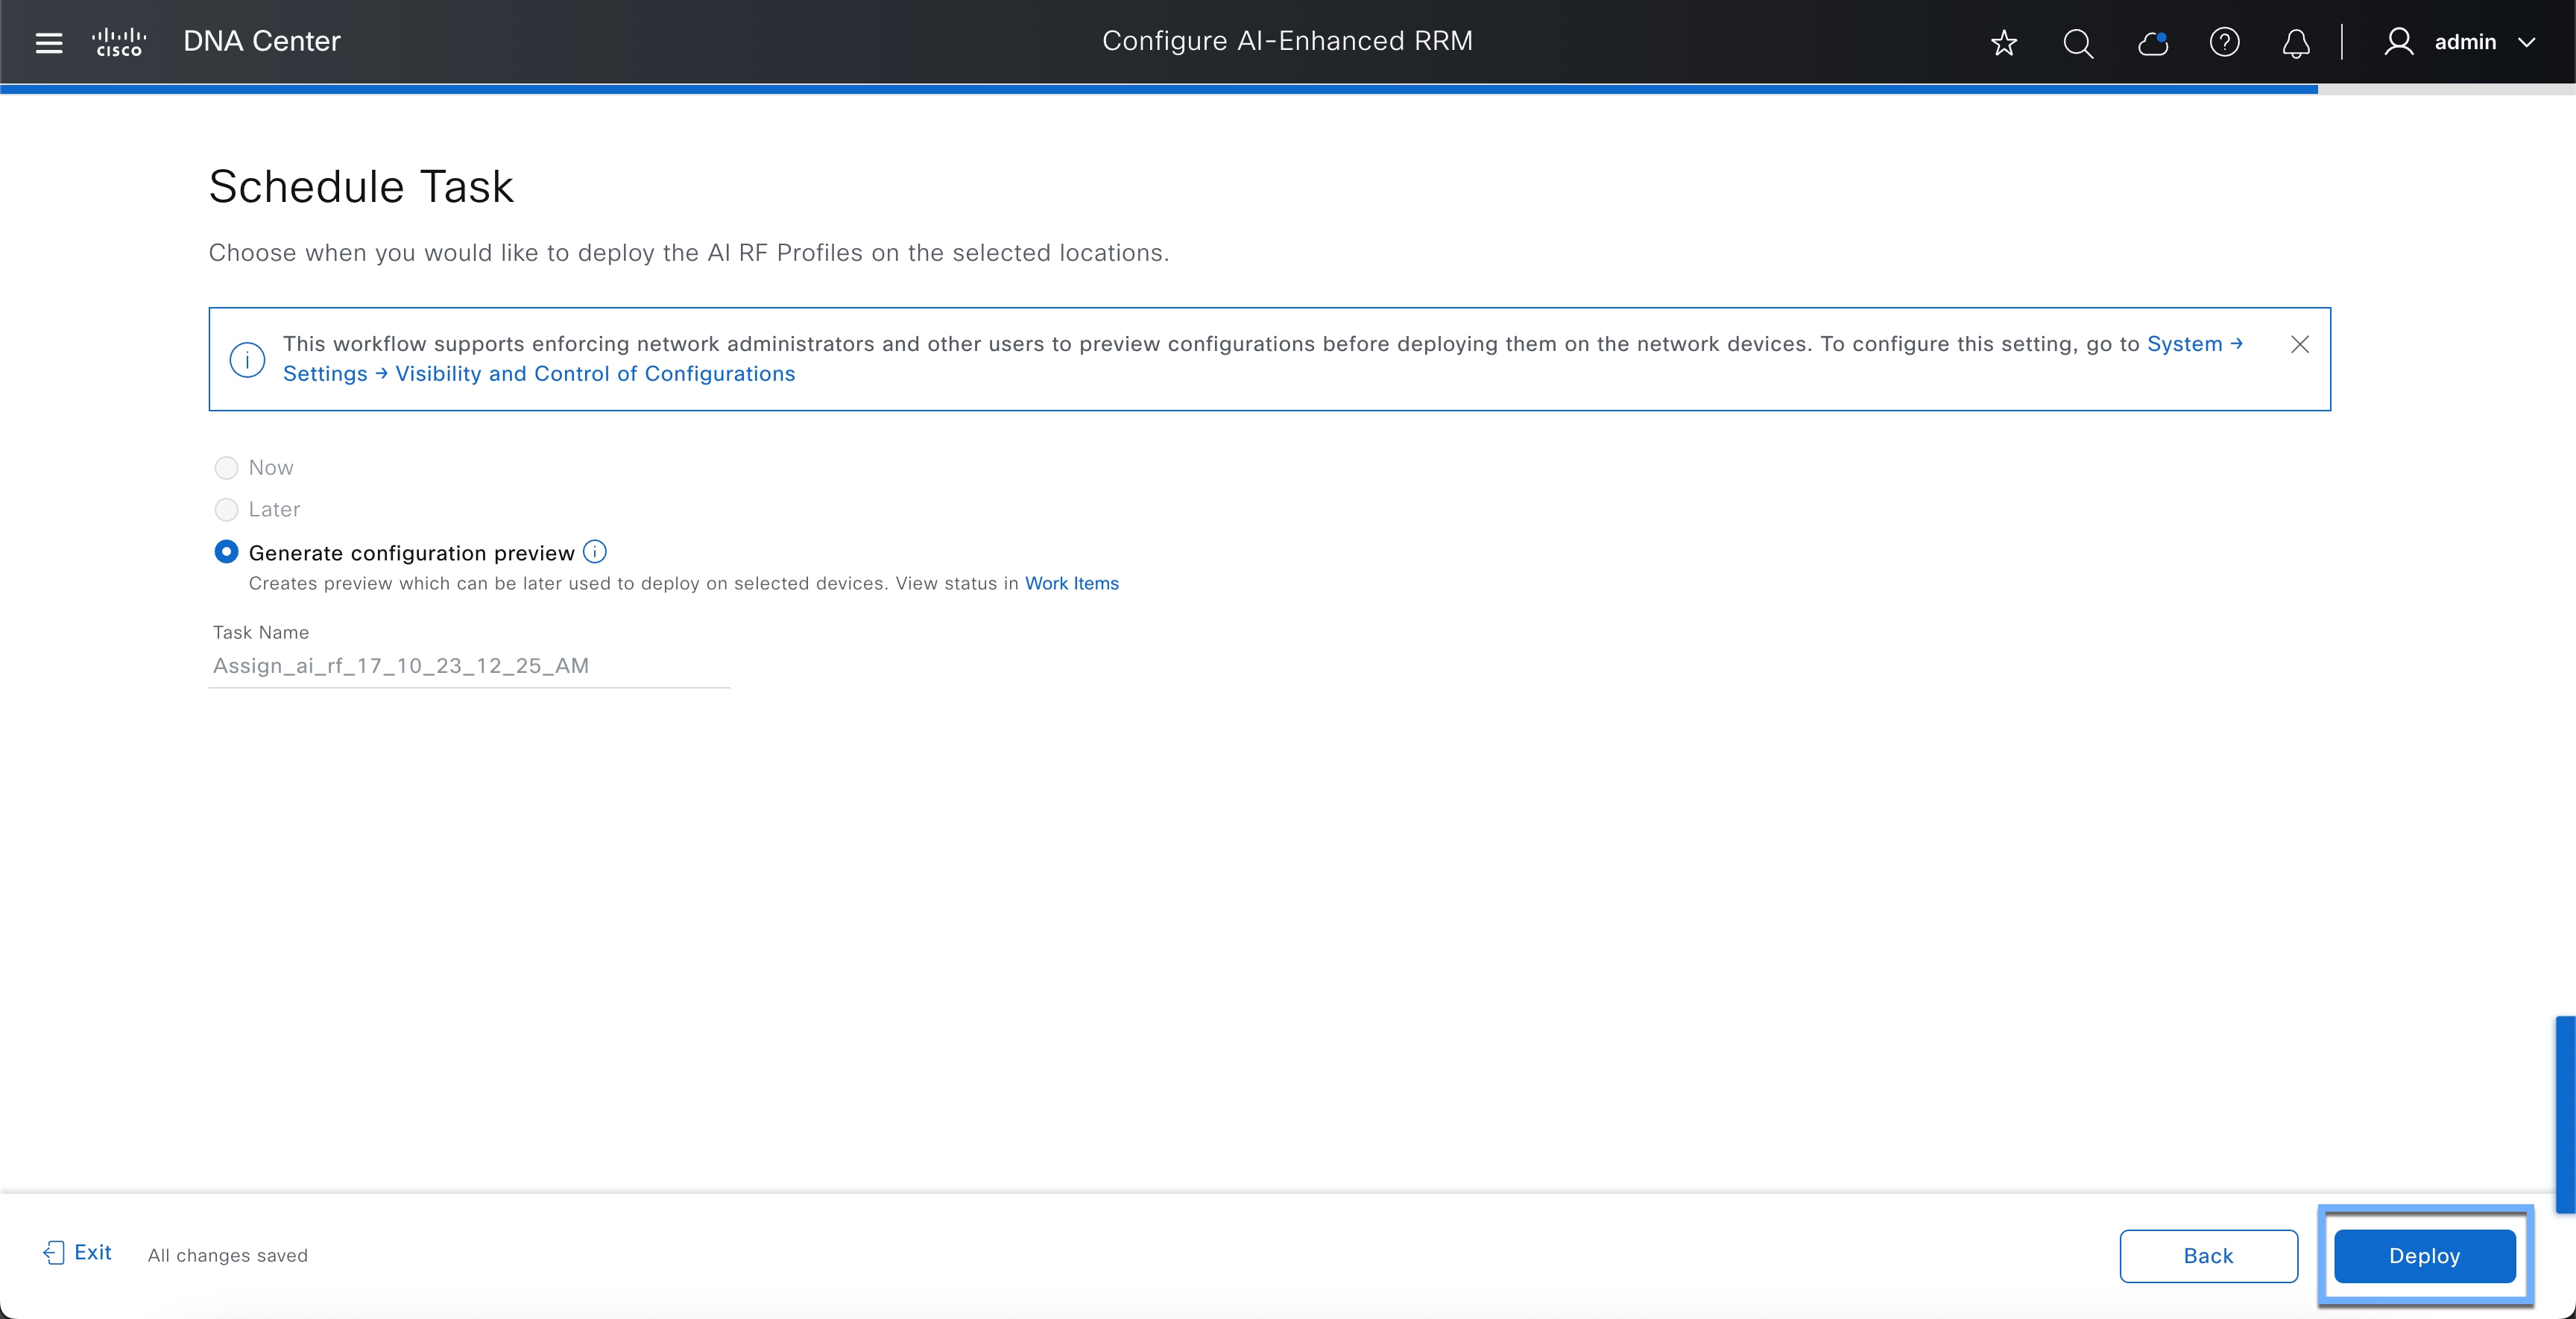The image size is (2576, 1319).
Task: View status in Work Items
Action: click(x=1071, y=584)
